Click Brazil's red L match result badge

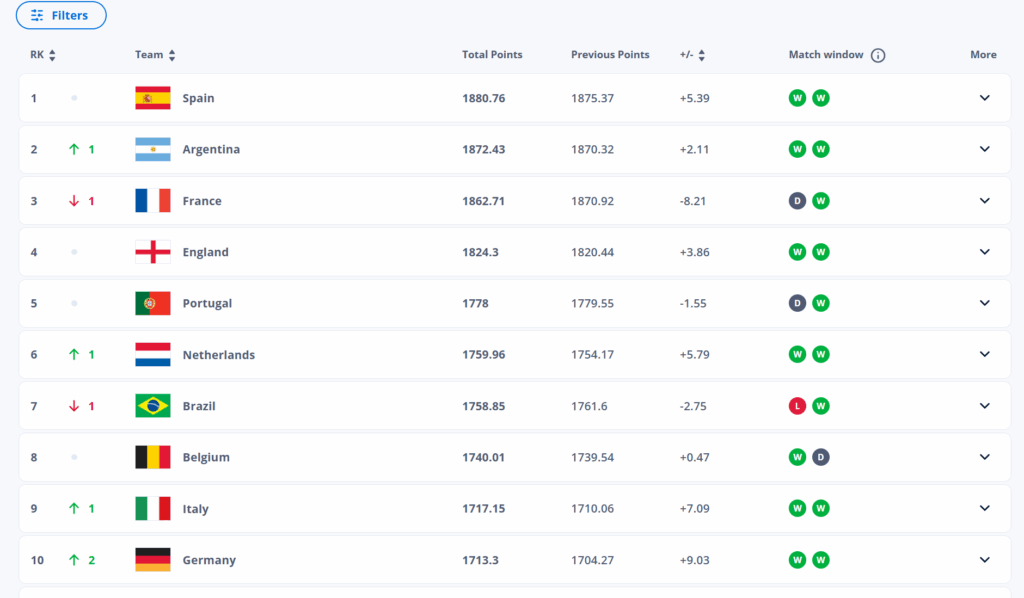pyautogui.click(x=797, y=406)
